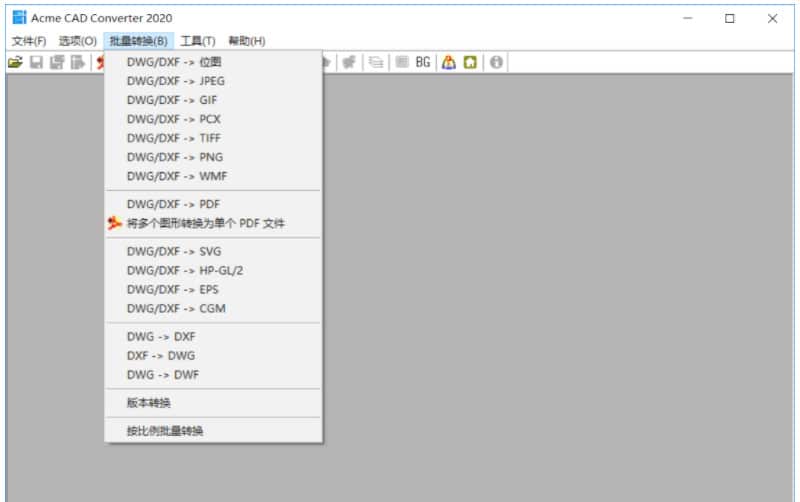This screenshot has height=502, width=800.
Task: Open file with the folder toolbar icon
Action: click(x=15, y=62)
